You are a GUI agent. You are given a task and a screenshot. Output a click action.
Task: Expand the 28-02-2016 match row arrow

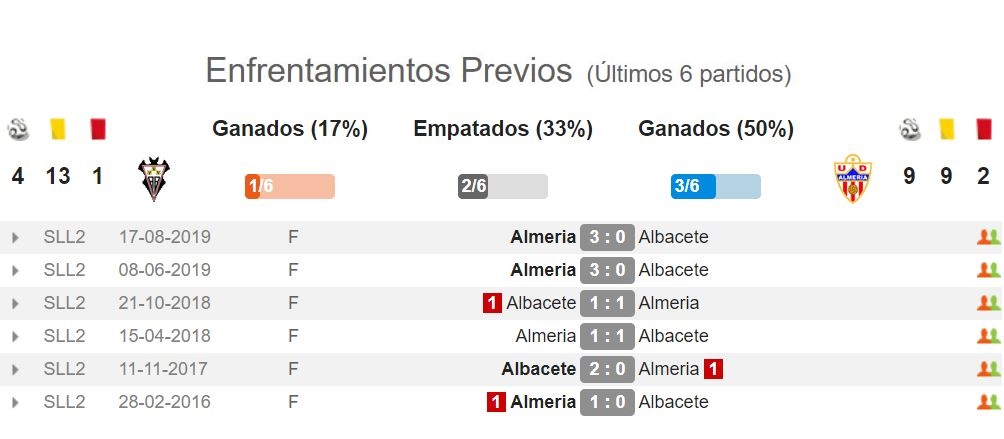pyautogui.click(x=15, y=403)
